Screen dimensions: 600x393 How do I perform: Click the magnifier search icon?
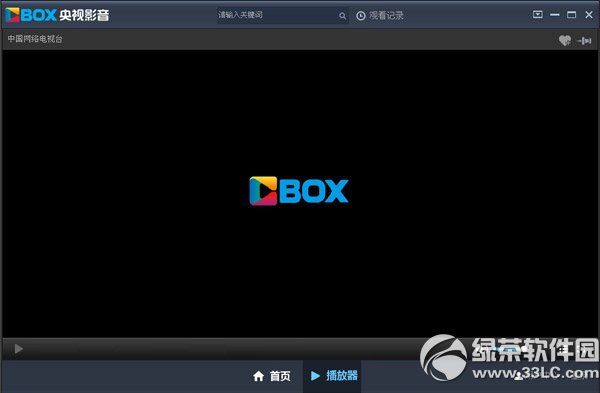[342, 16]
